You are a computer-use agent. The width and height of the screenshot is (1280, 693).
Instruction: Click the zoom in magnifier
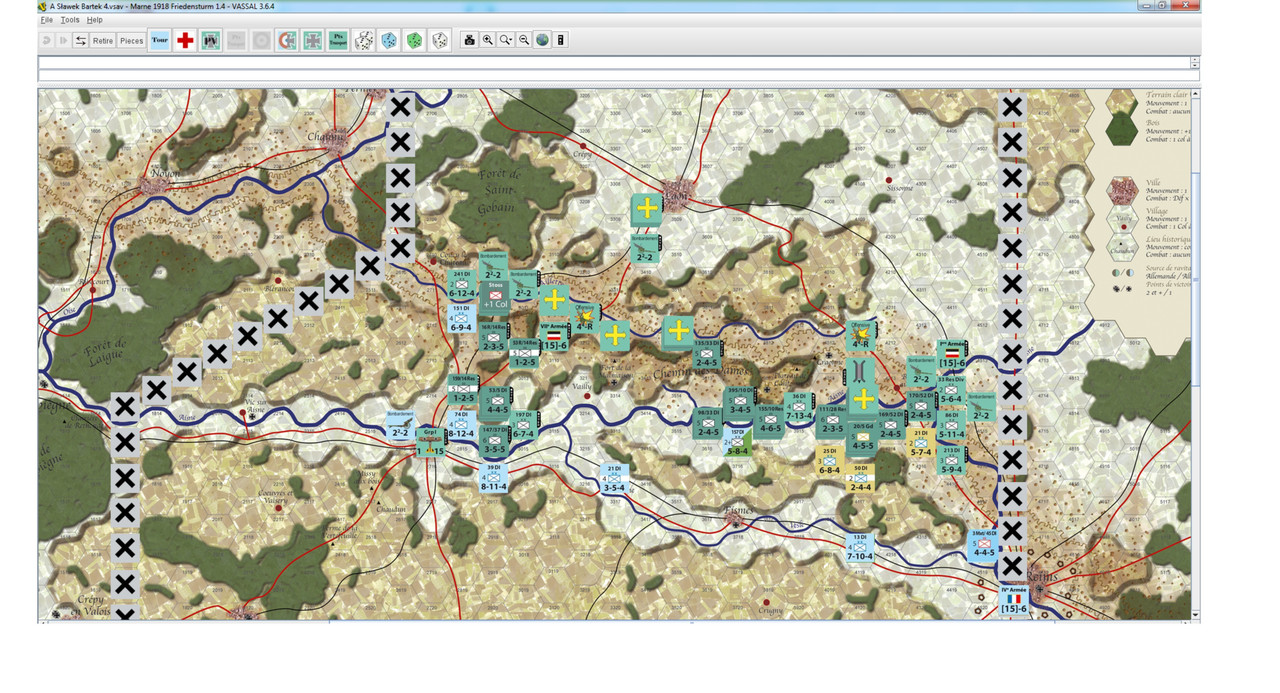coord(488,40)
